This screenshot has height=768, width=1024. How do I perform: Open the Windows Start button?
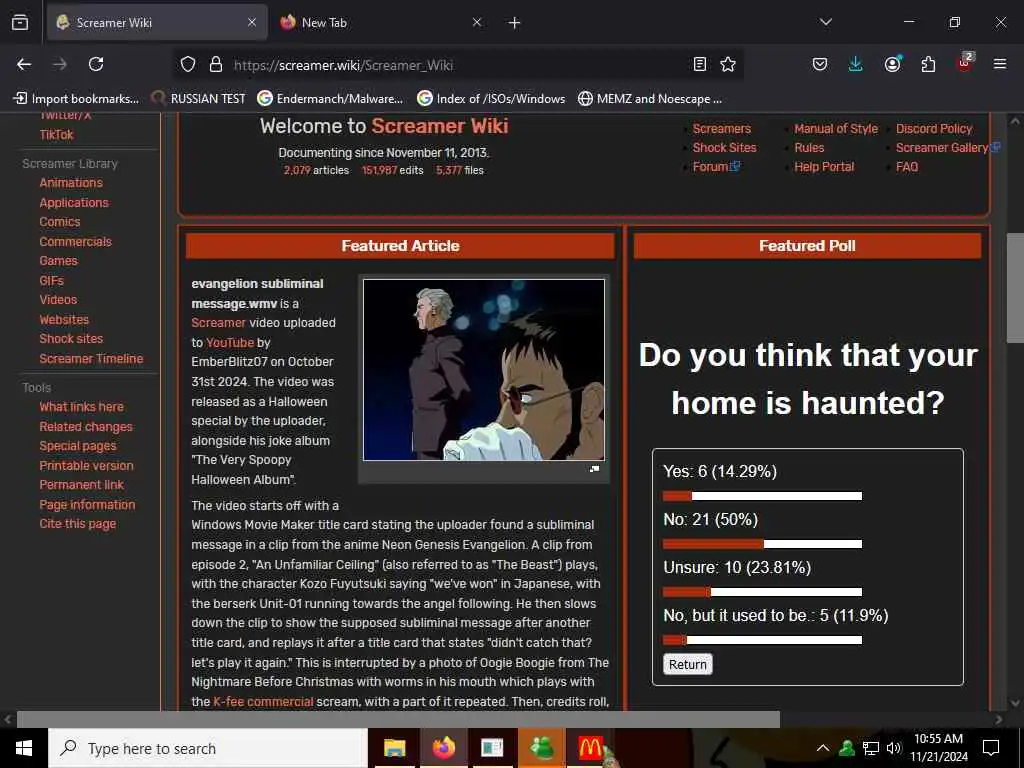pyautogui.click(x=24, y=748)
